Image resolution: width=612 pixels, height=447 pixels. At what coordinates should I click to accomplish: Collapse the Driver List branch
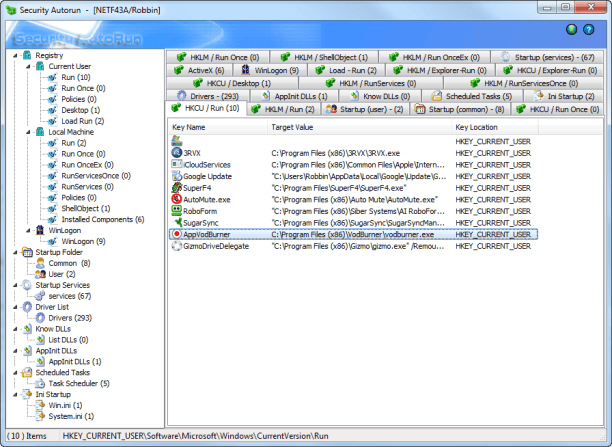coord(15,307)
